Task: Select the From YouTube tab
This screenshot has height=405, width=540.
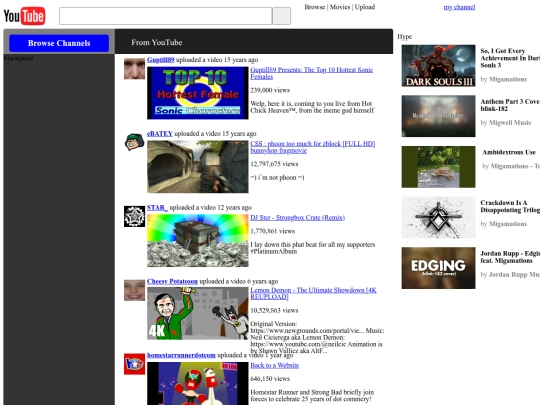Action: pyautogui.click(x=157, y=42)
